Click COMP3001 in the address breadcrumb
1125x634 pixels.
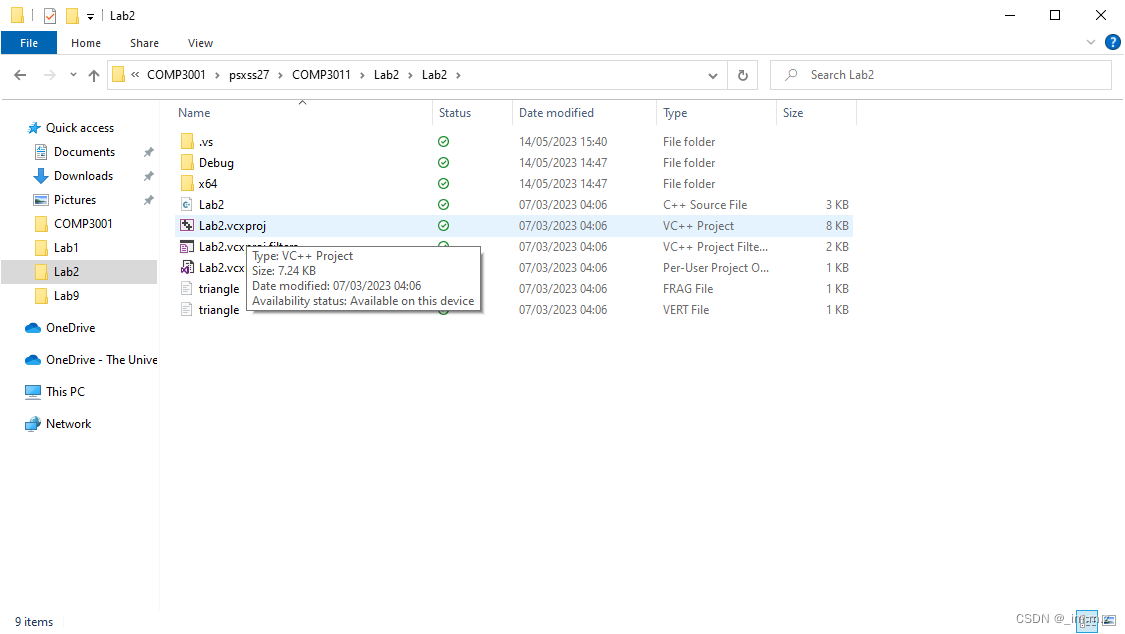pyautogui.click(x=176, y=75)
